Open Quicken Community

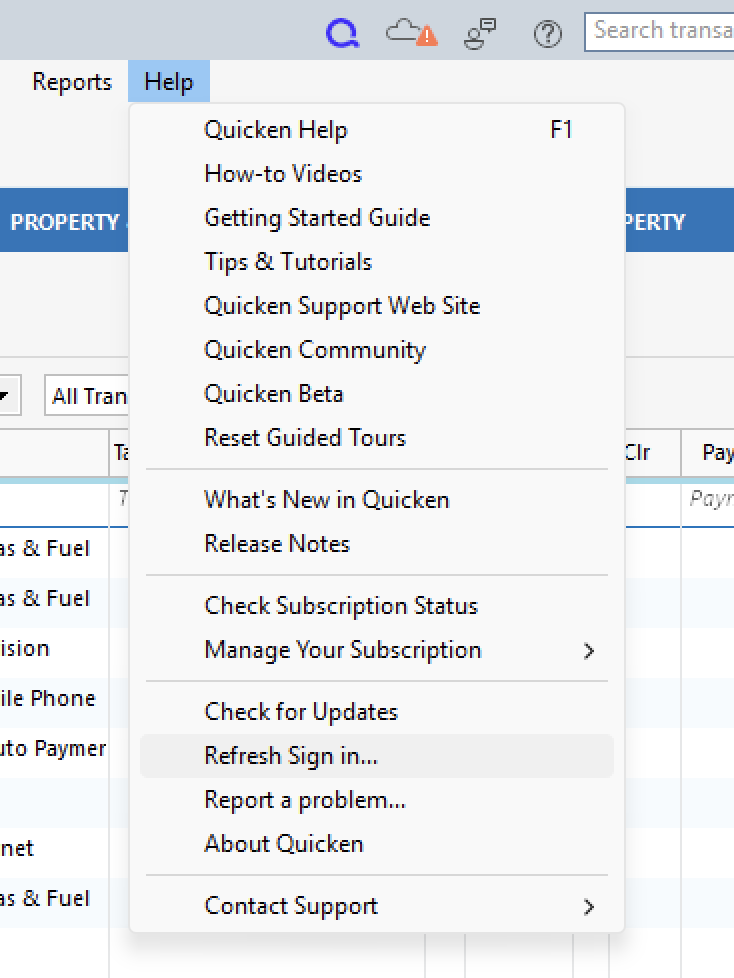click(377, 350)
